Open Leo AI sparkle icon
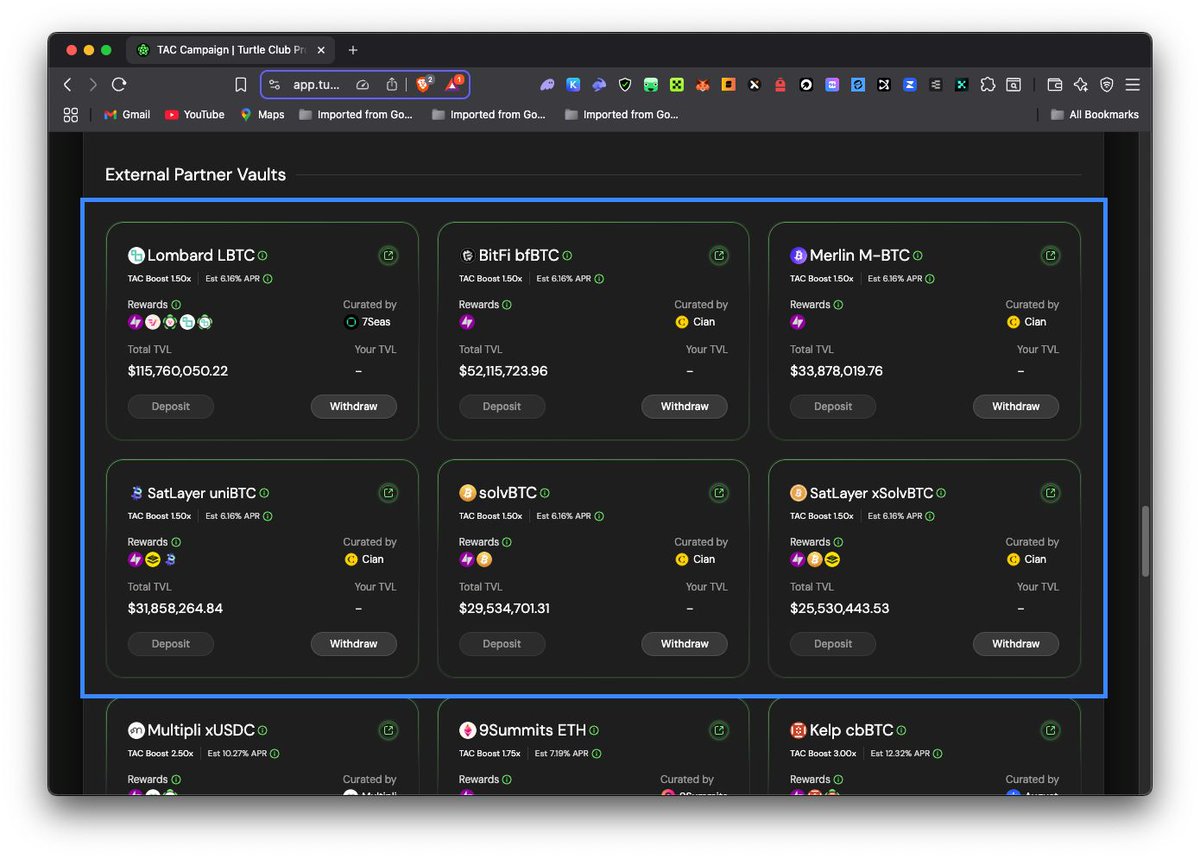Screen dimensions: 1200x859 (x=1081, y=85)
